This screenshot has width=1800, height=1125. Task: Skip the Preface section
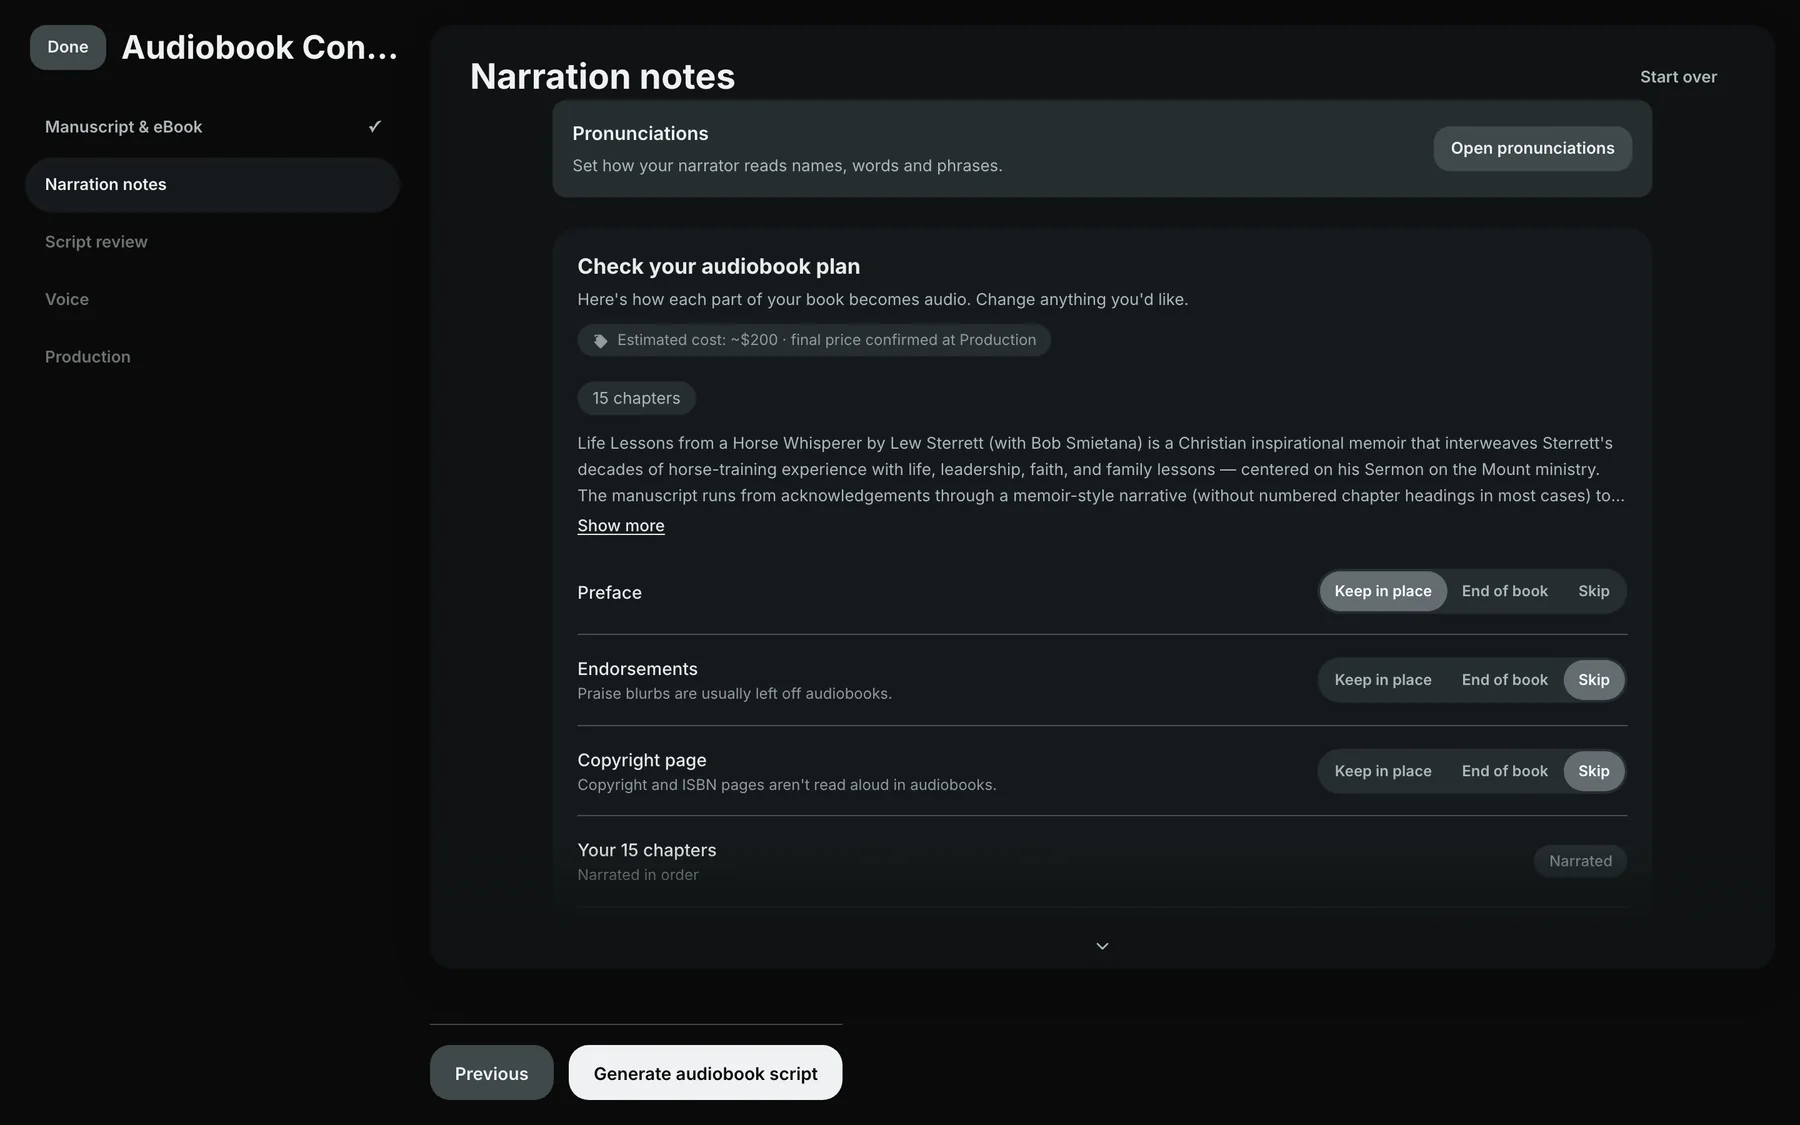click(1594, 591)
